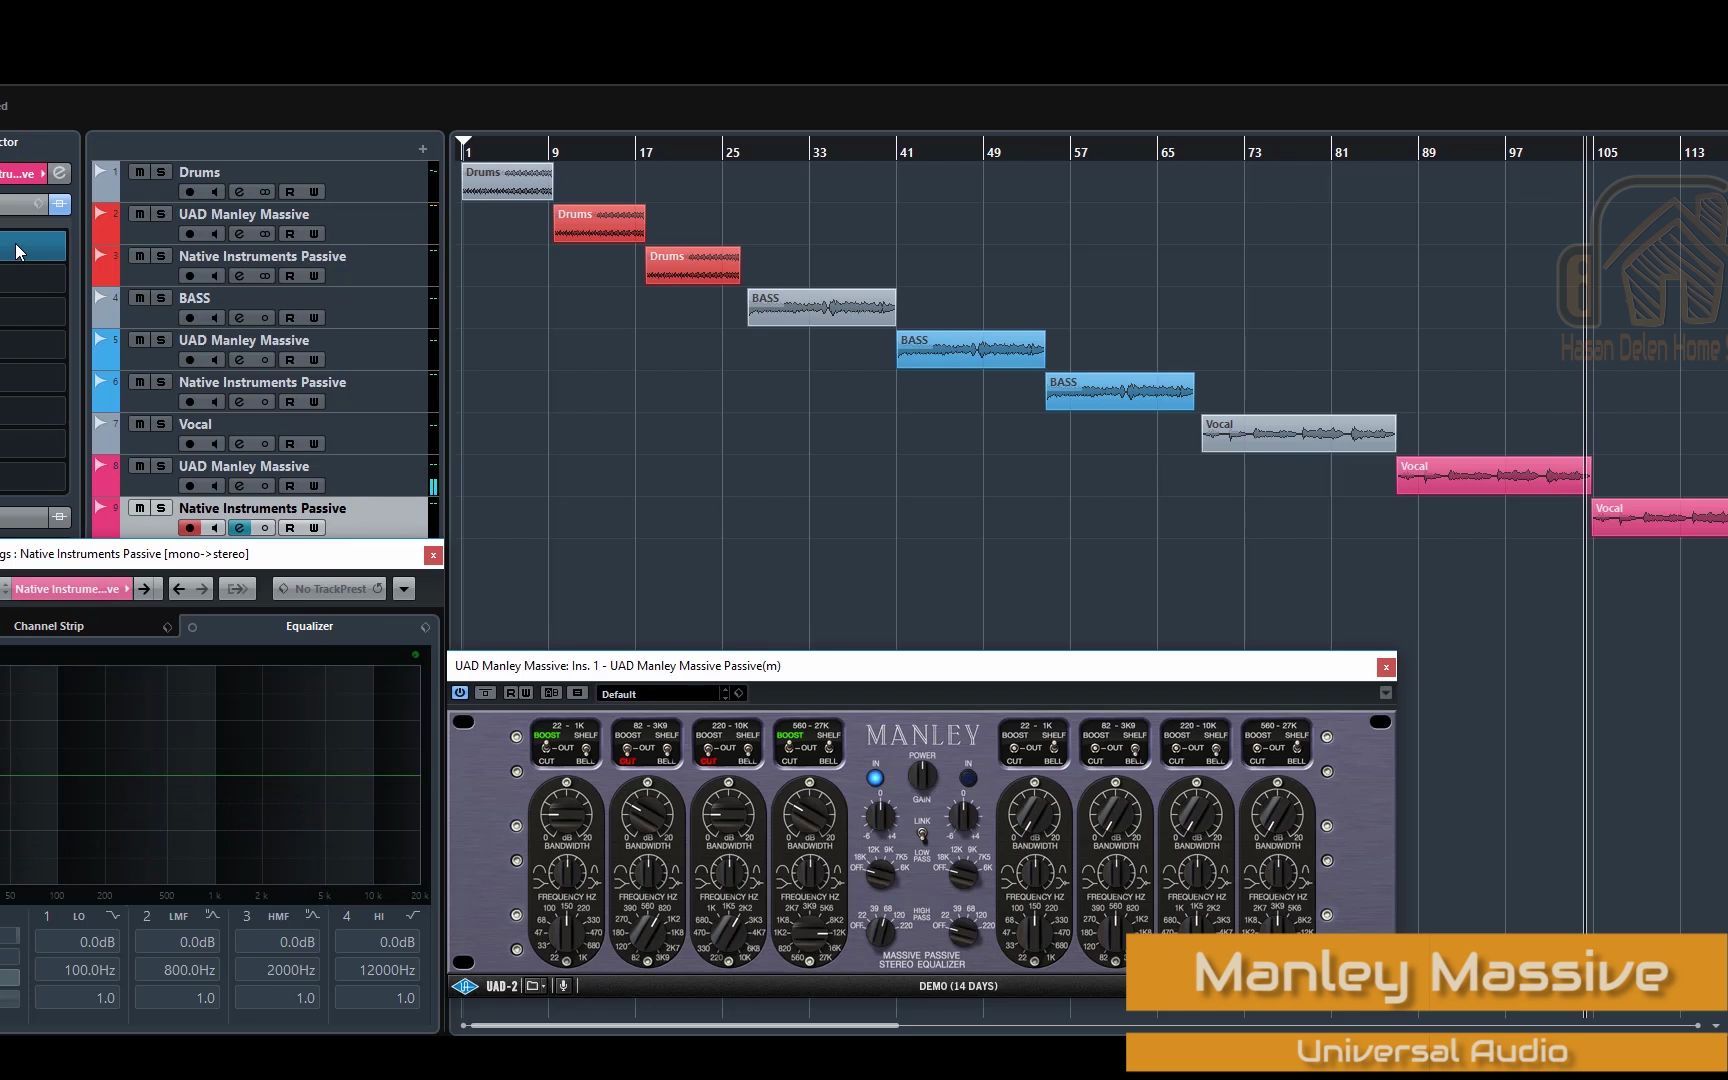Open Equalizer preset diamond icon
Screen dimensions: 1728x1080
pos(425,627)
